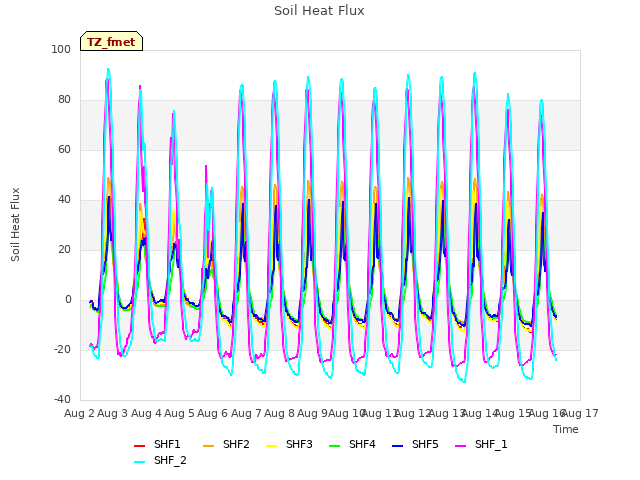Select the SHF3 legend label
Image resolution: width=640 pixels, height=480 pixels.
point(299,444)
